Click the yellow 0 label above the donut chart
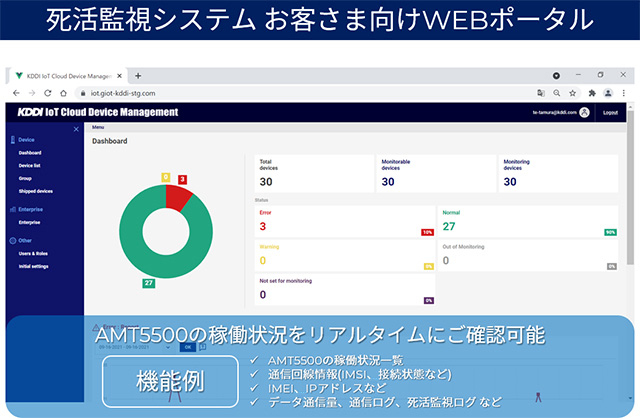This screenshot has height=418, width=640. tap(166, 177)
